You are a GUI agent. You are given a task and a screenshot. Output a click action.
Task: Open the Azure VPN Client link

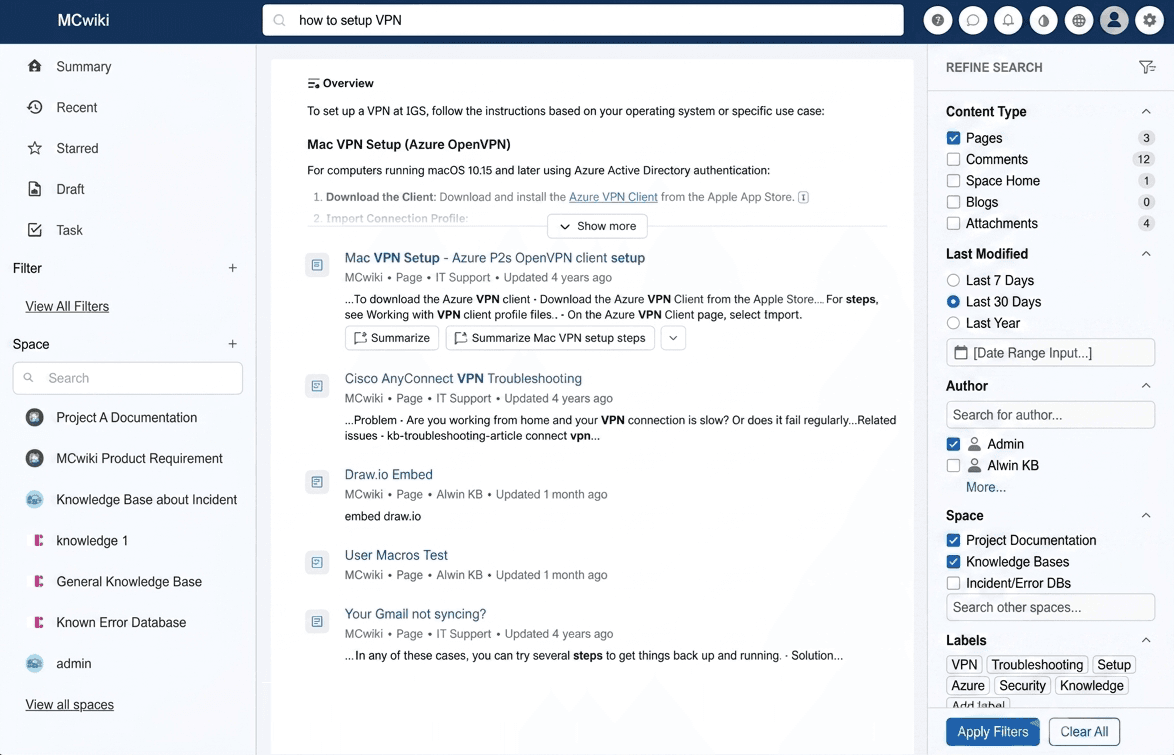coord(613,197)
